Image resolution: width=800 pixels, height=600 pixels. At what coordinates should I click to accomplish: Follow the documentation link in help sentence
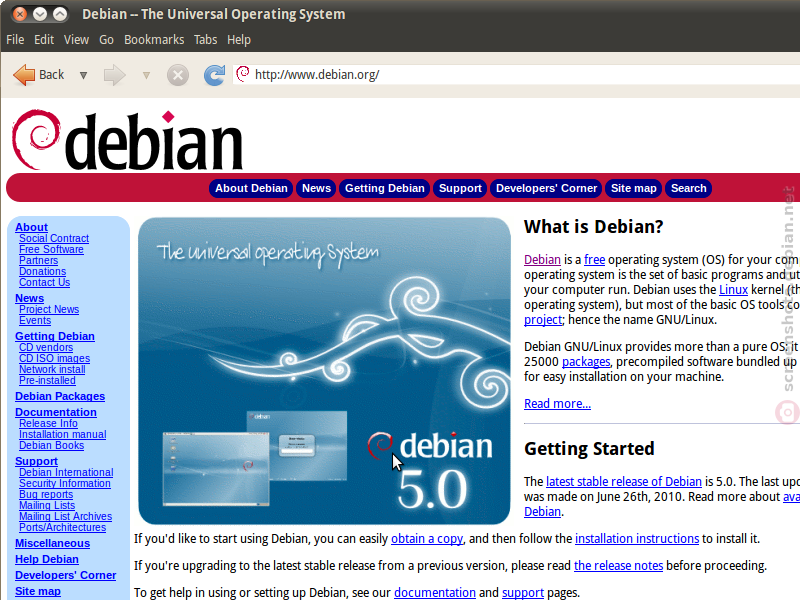[x=435, y=593]
